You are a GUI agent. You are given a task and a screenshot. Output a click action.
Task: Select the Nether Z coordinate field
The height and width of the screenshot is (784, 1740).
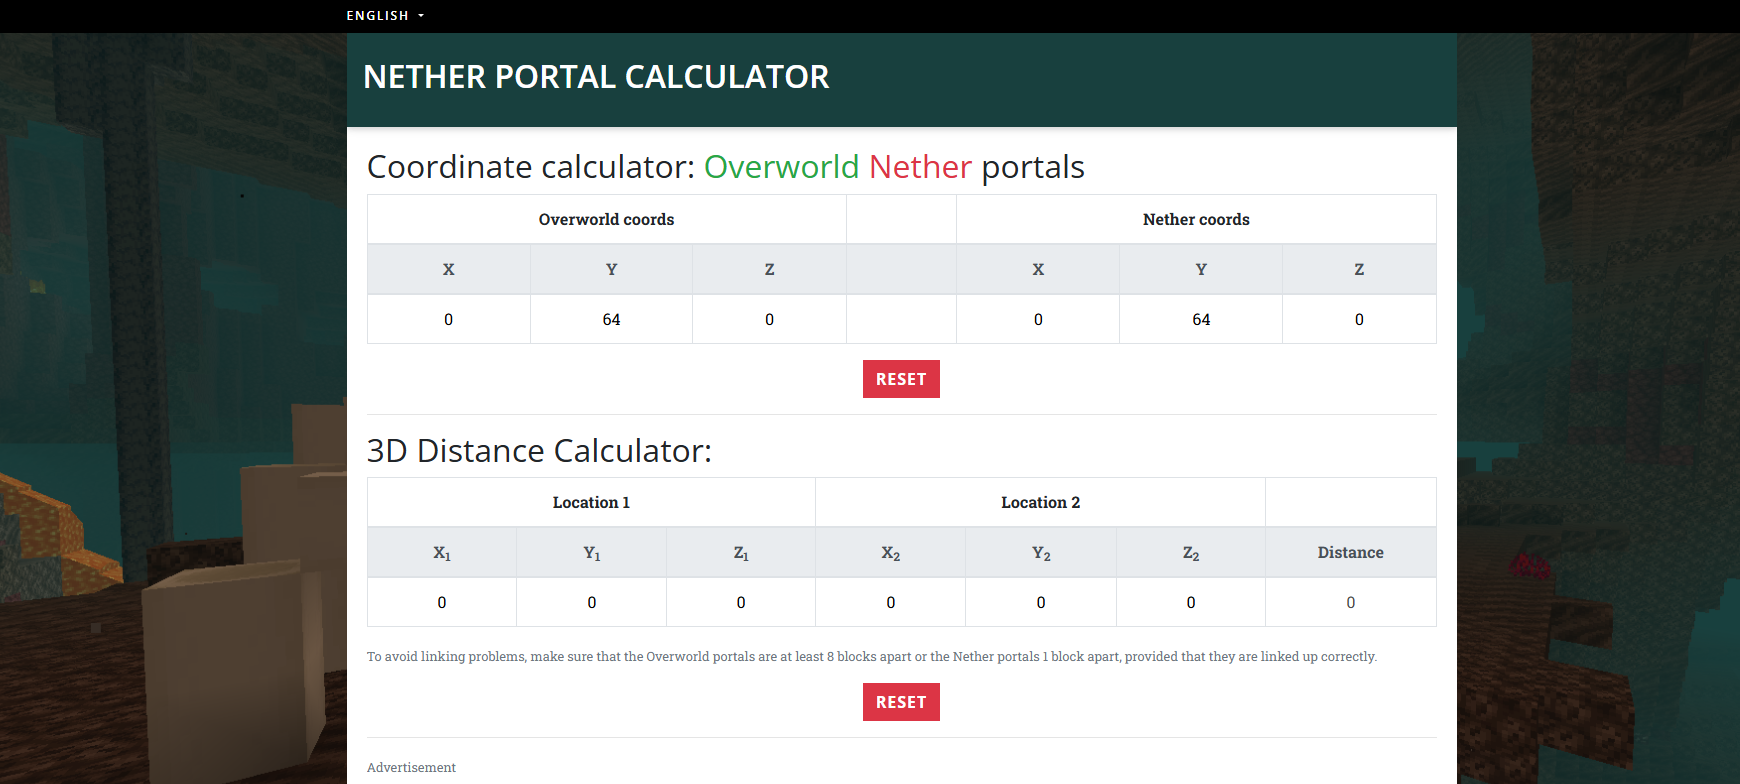(x=1359, y=319)
